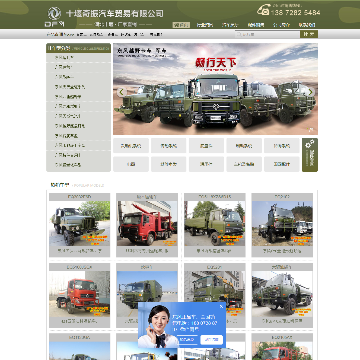Image resolution: width=360 pixels, height=360 pixels.
Task: Select the top item in the product category sidebar
Action: 78,58
